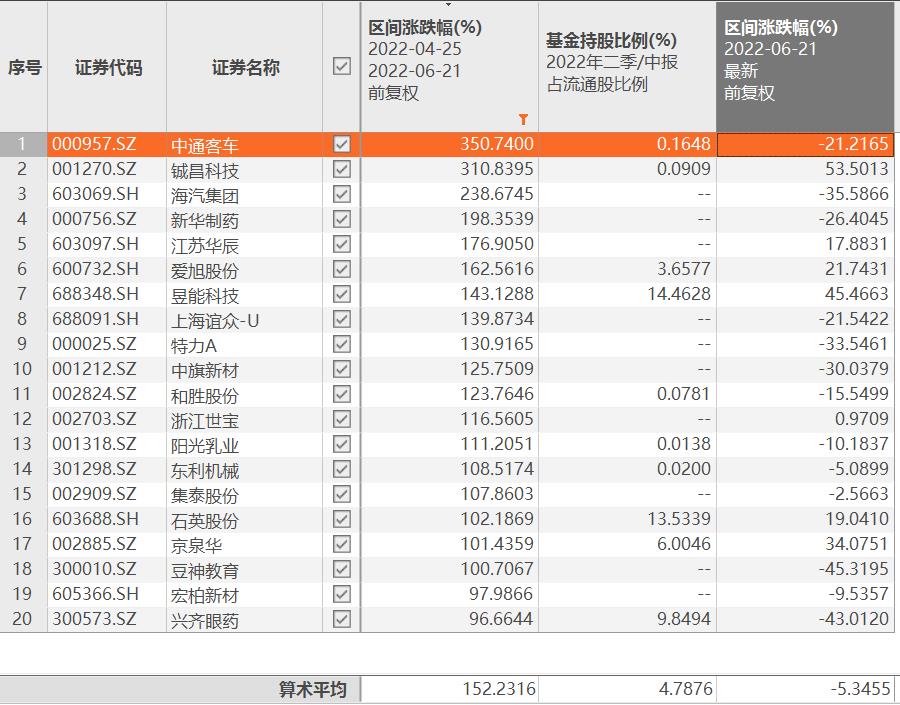Toggle the checkbox for 兴齐眼药
This screenshot has width=900, height=705.
coord(342,619)
